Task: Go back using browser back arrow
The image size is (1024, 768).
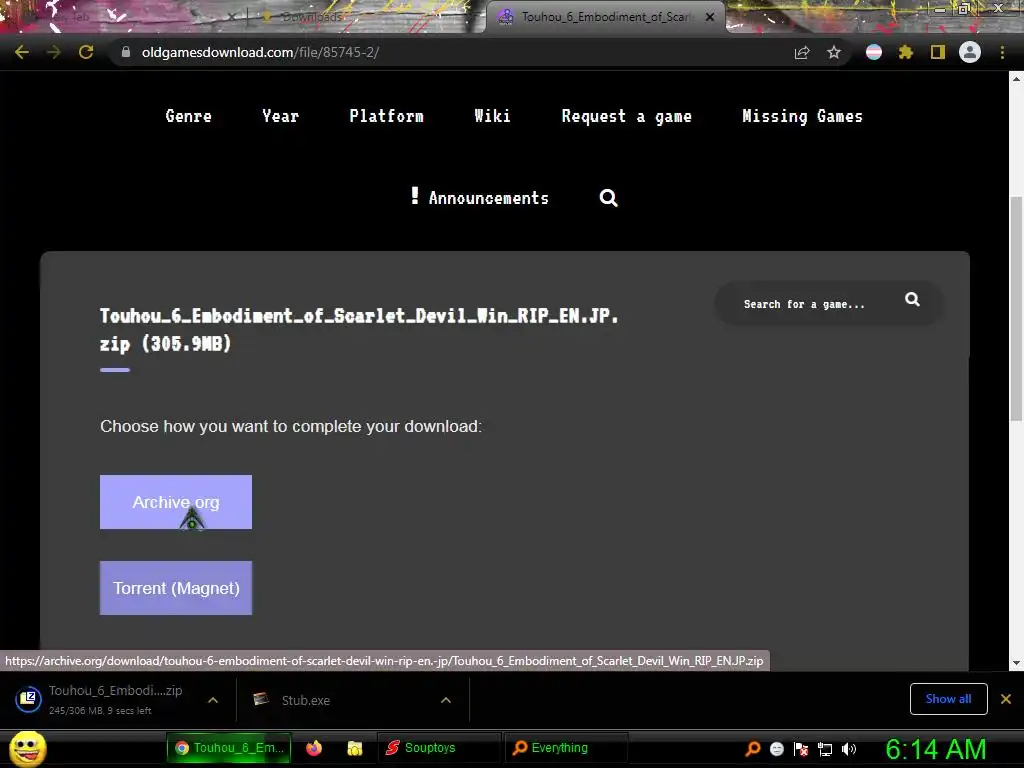Action: click(22, 52)
